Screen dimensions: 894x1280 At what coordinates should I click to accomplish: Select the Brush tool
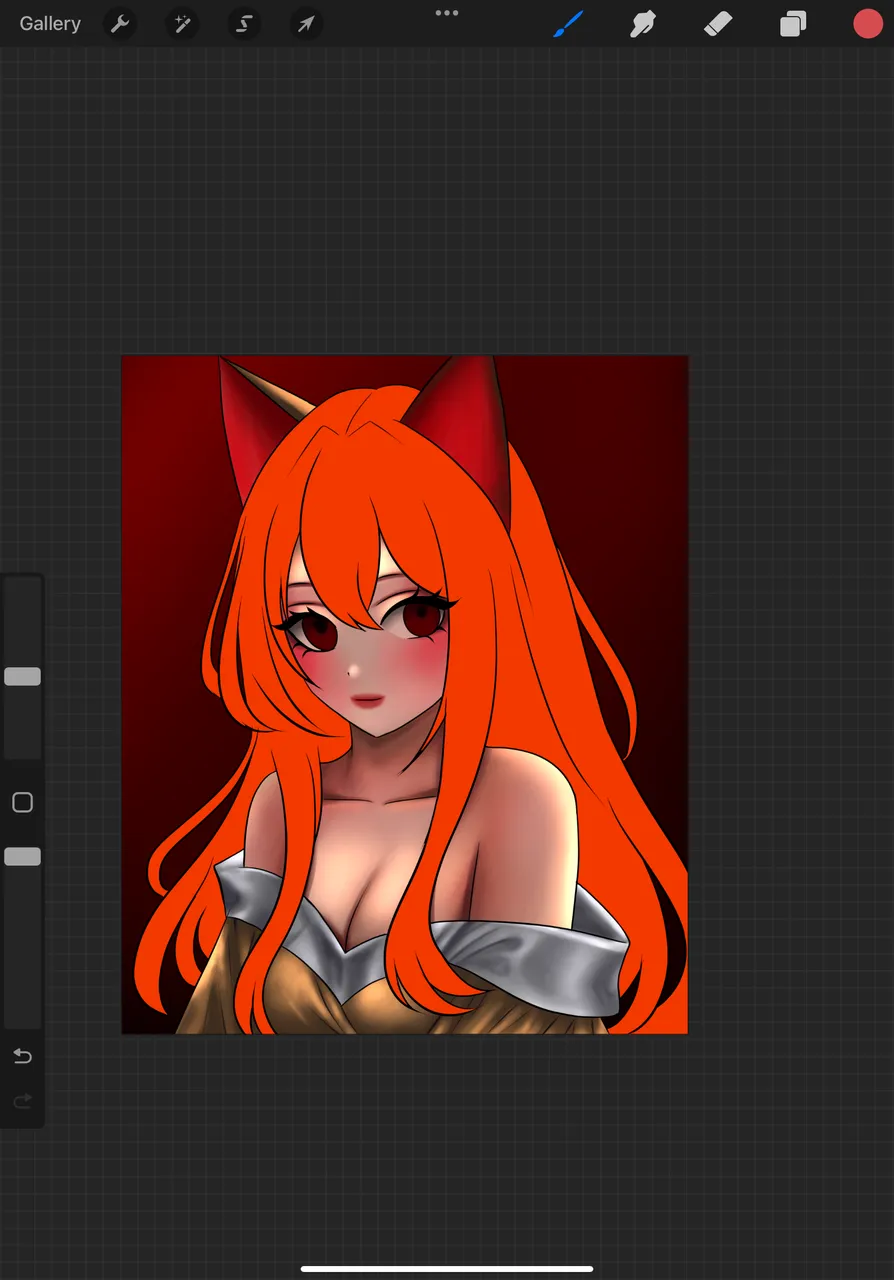click(568, 23)
